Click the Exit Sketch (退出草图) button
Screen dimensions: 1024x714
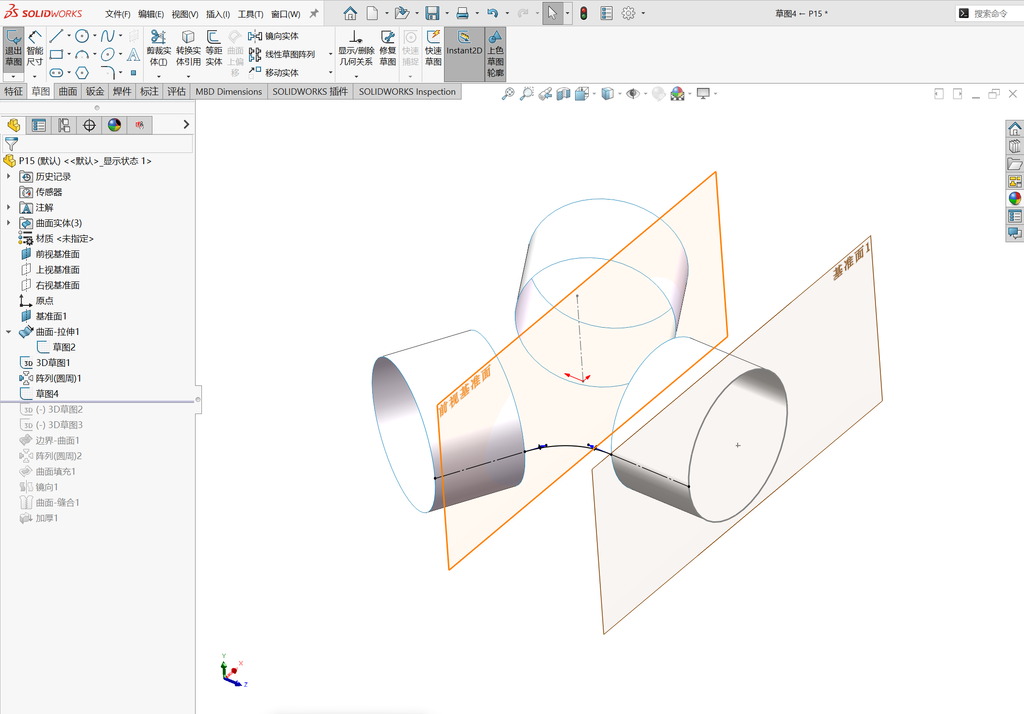click(x=13, y=48)
